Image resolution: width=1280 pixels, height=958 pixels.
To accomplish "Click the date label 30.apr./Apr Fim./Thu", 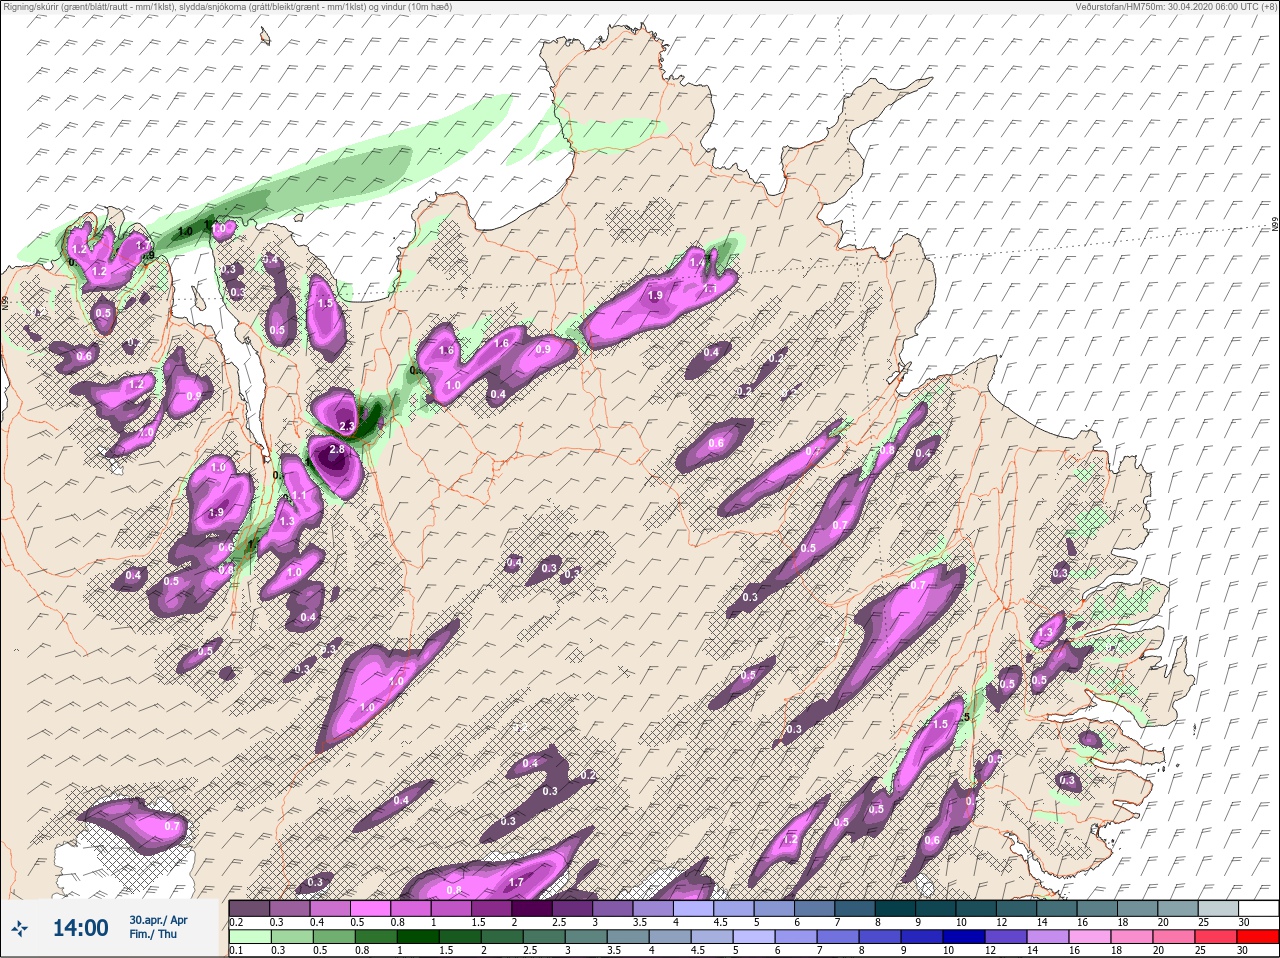I will click(158, 927).
